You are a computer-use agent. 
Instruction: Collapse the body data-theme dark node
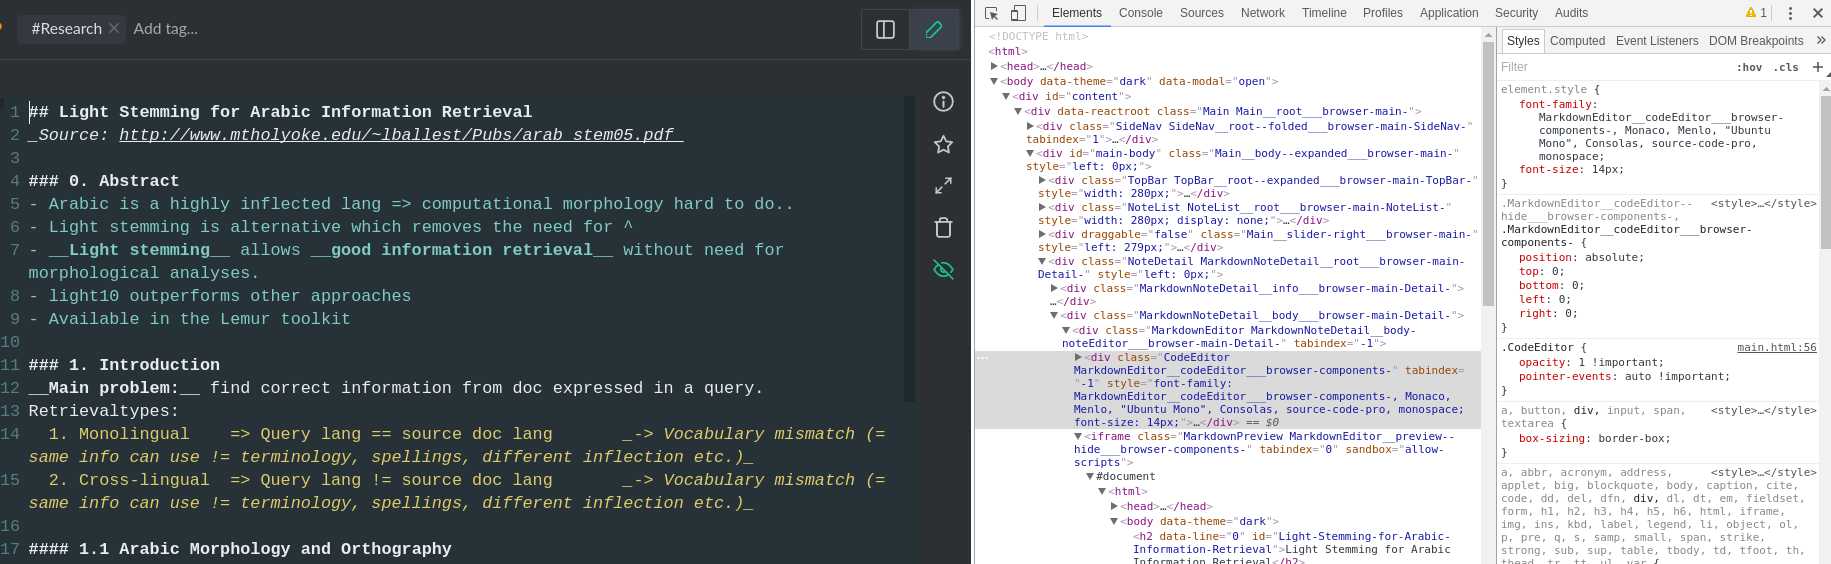point(994,81)
